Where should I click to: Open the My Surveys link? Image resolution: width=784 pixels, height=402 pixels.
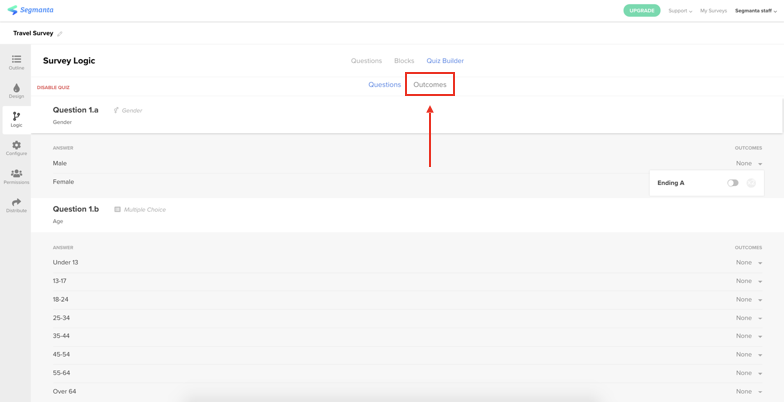coord(713,10)
